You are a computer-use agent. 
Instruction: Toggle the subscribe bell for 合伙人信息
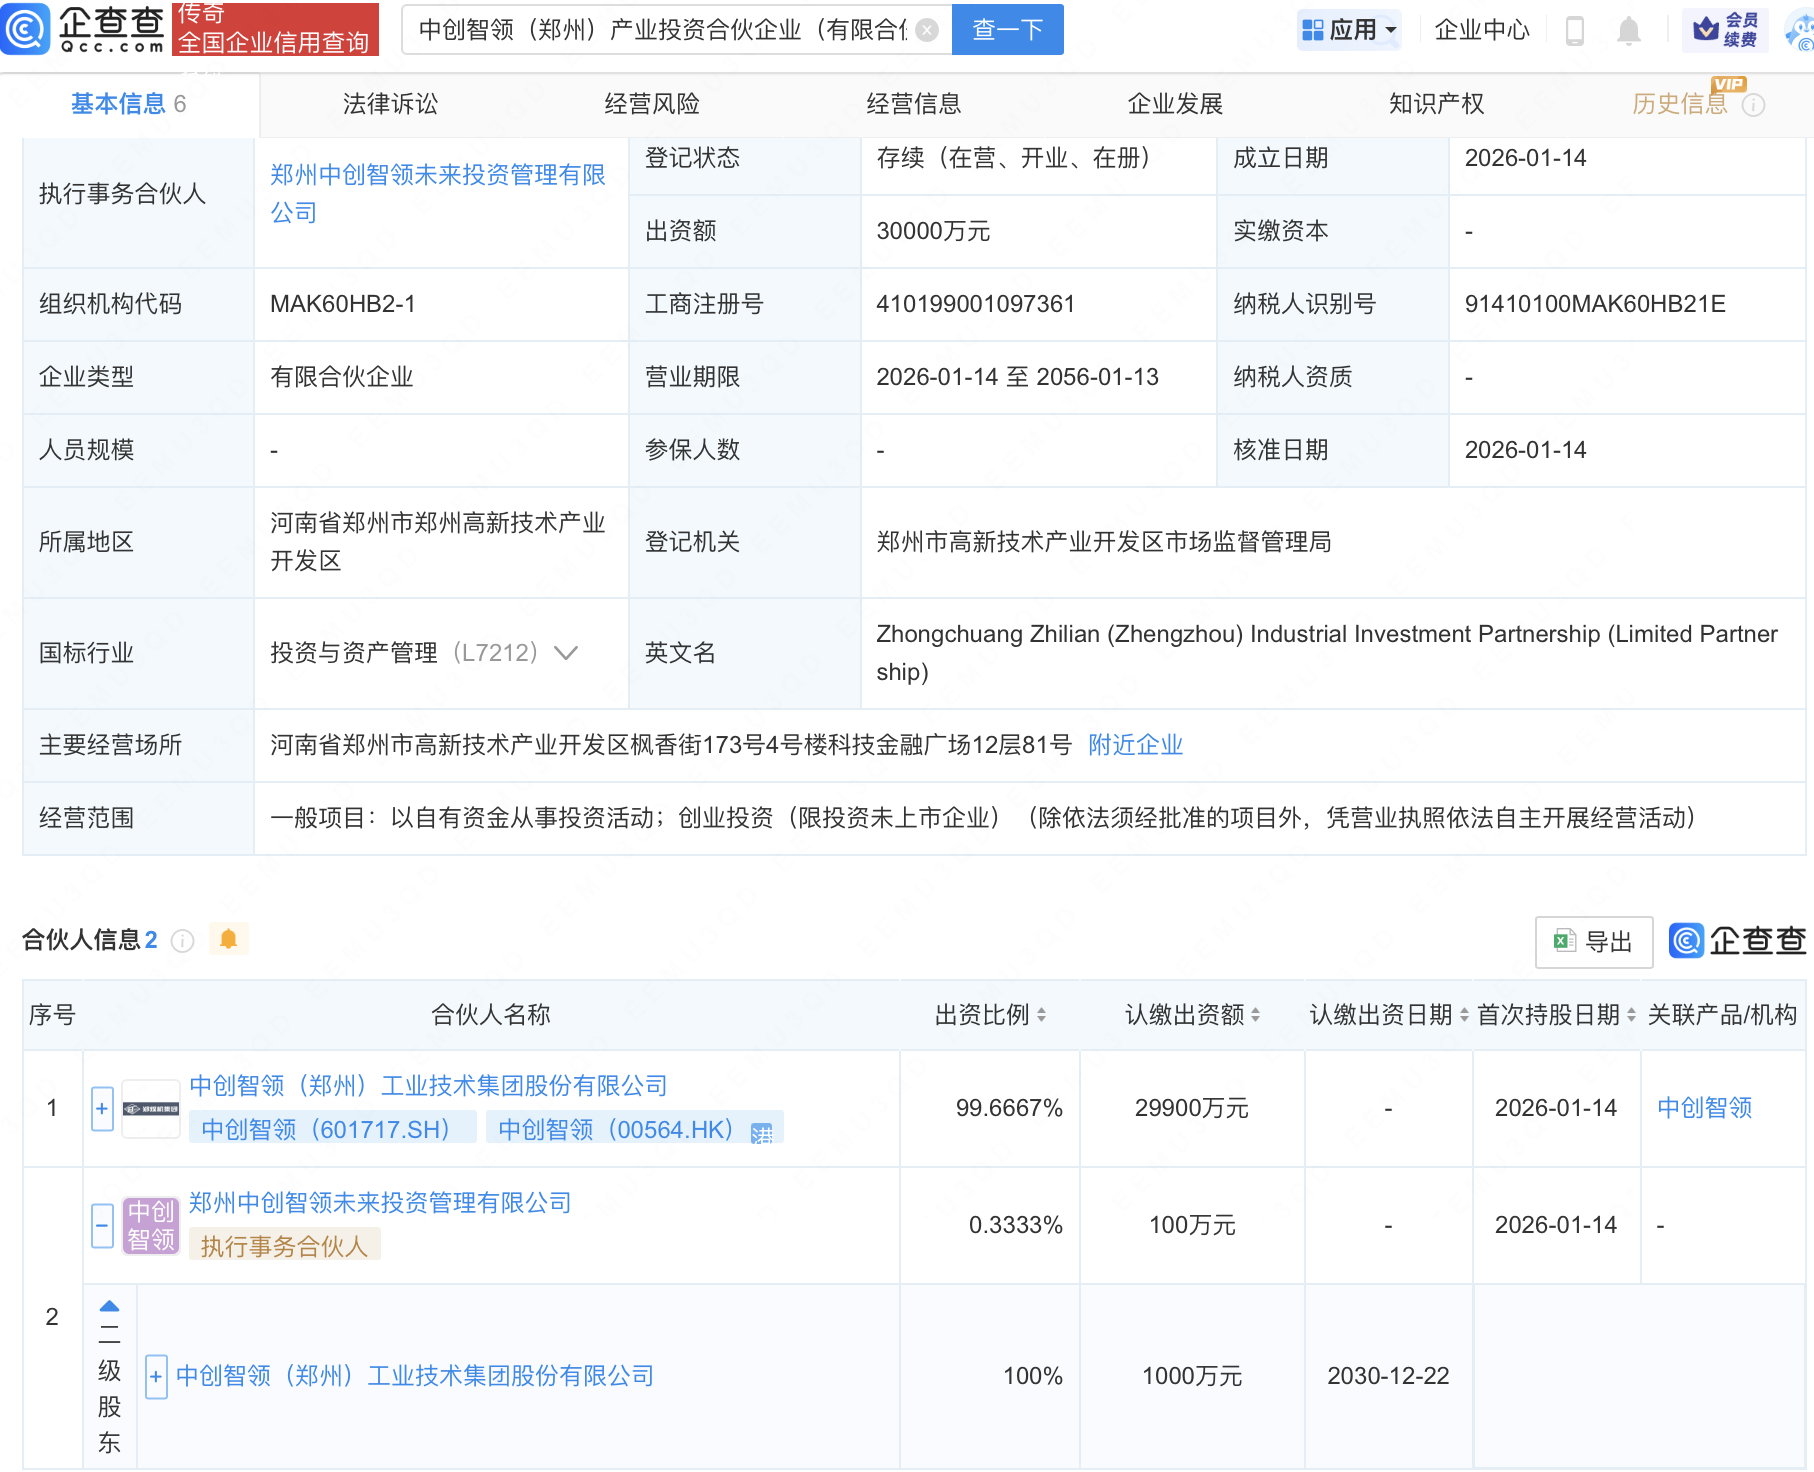(228, 940)
